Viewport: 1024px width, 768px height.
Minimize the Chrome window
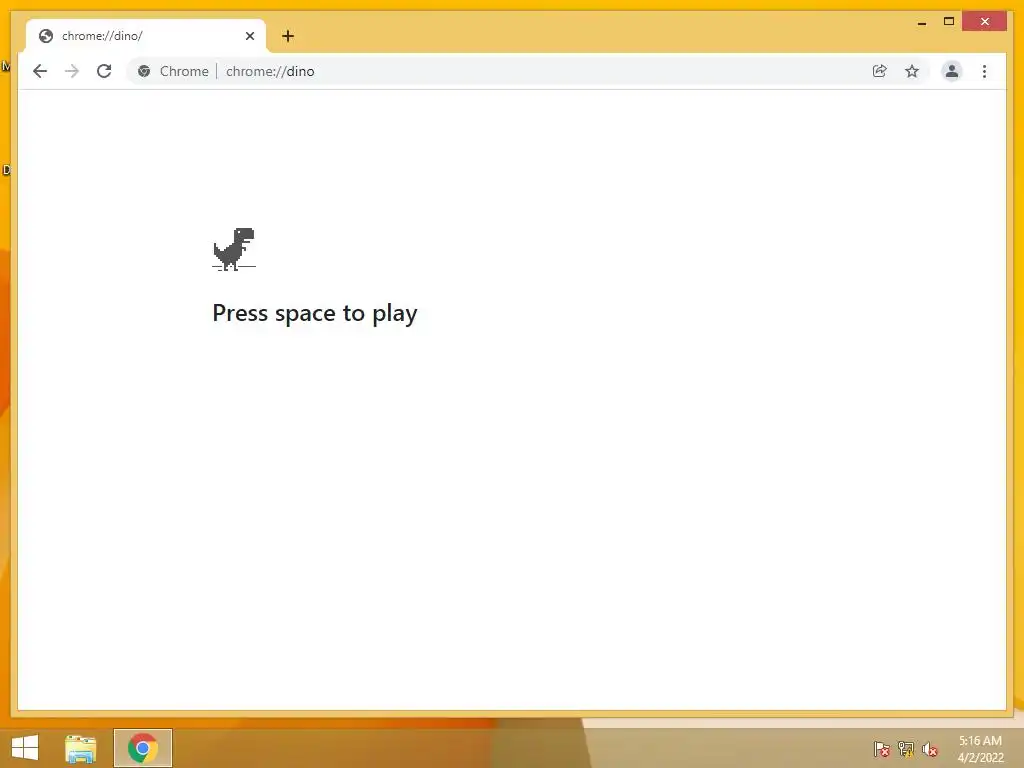point(921,22)
